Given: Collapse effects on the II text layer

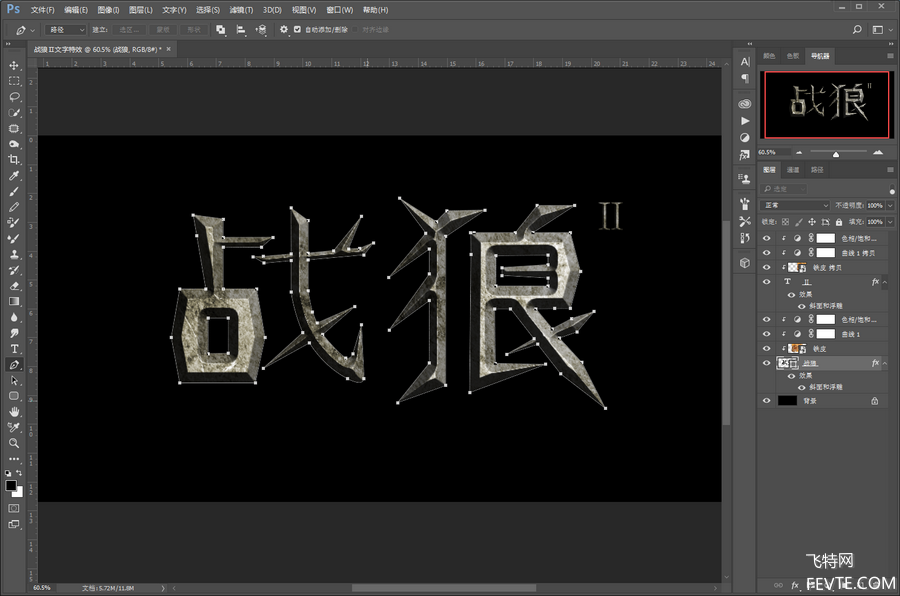Looking at the screenshot, I should [885, 282].
